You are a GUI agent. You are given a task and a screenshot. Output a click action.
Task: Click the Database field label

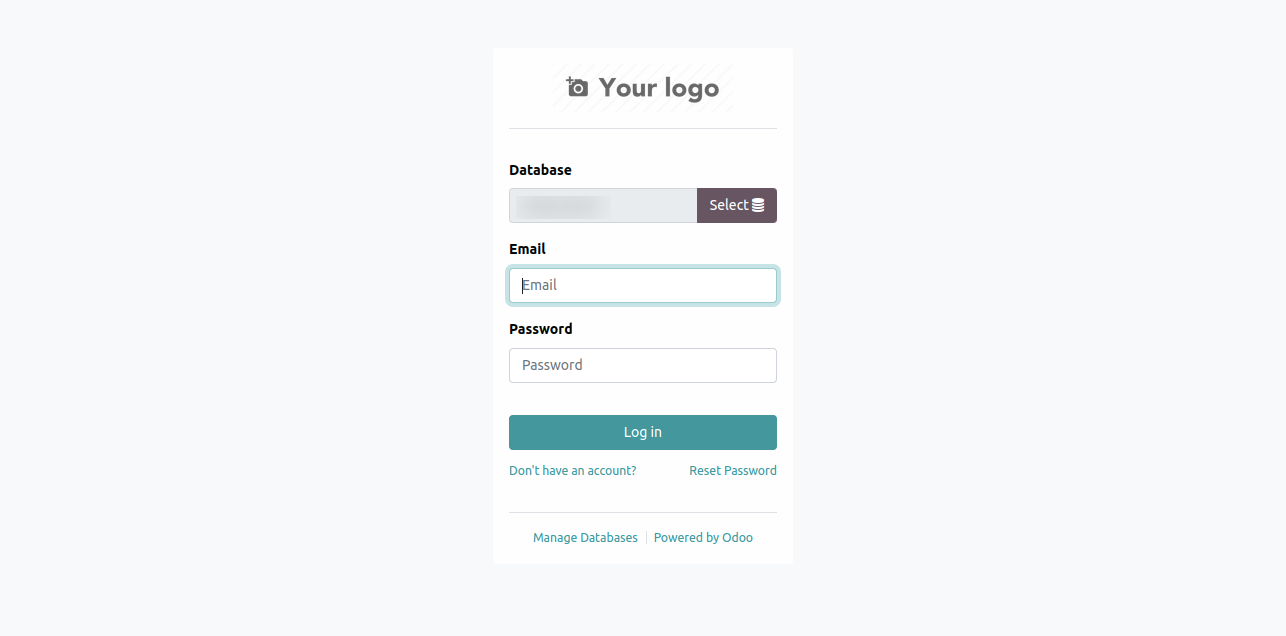coord(540,170)
